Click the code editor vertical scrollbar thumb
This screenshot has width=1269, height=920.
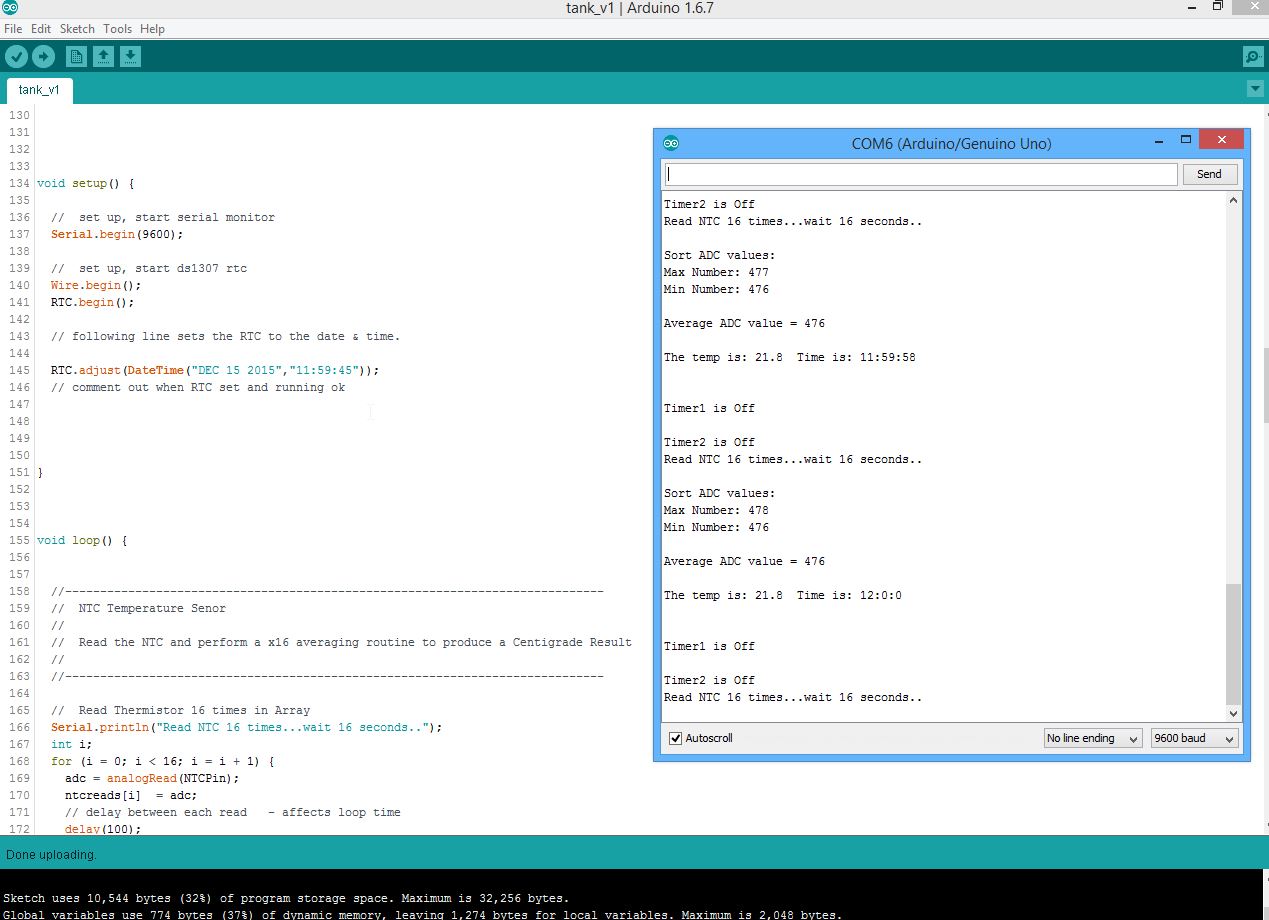pyautogui.click(x=1264, y=385)
